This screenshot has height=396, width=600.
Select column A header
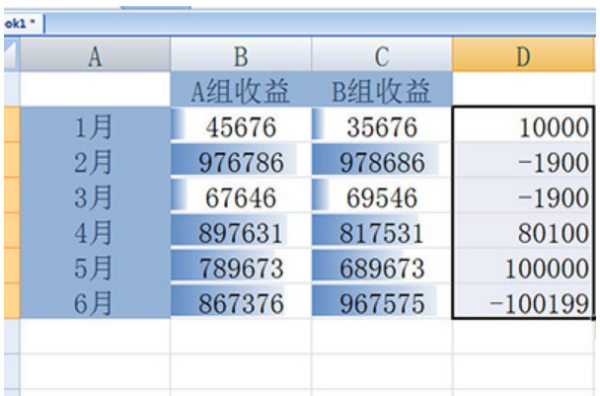[x=95, y=54]
